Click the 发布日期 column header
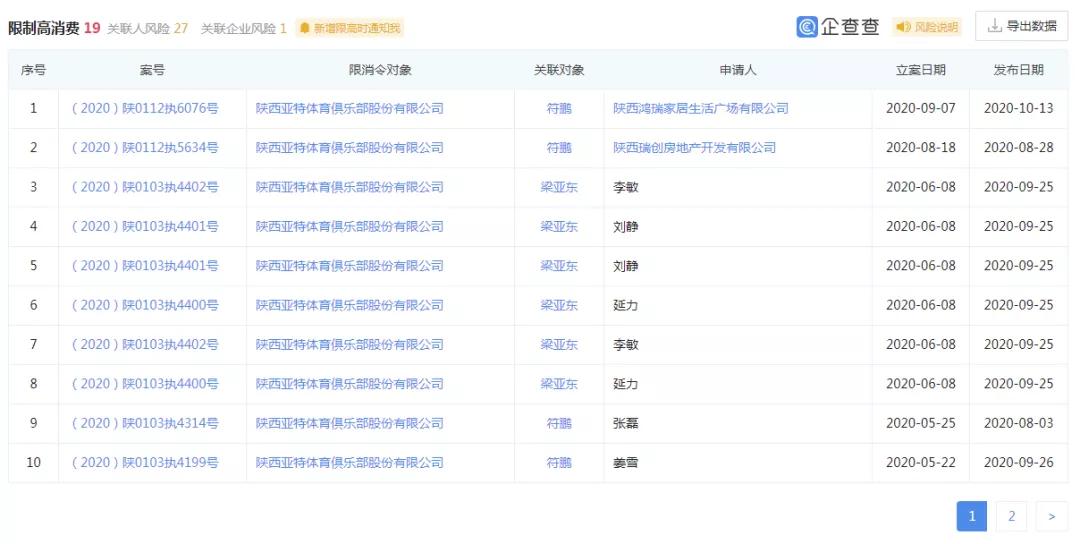 (1019, 70)
